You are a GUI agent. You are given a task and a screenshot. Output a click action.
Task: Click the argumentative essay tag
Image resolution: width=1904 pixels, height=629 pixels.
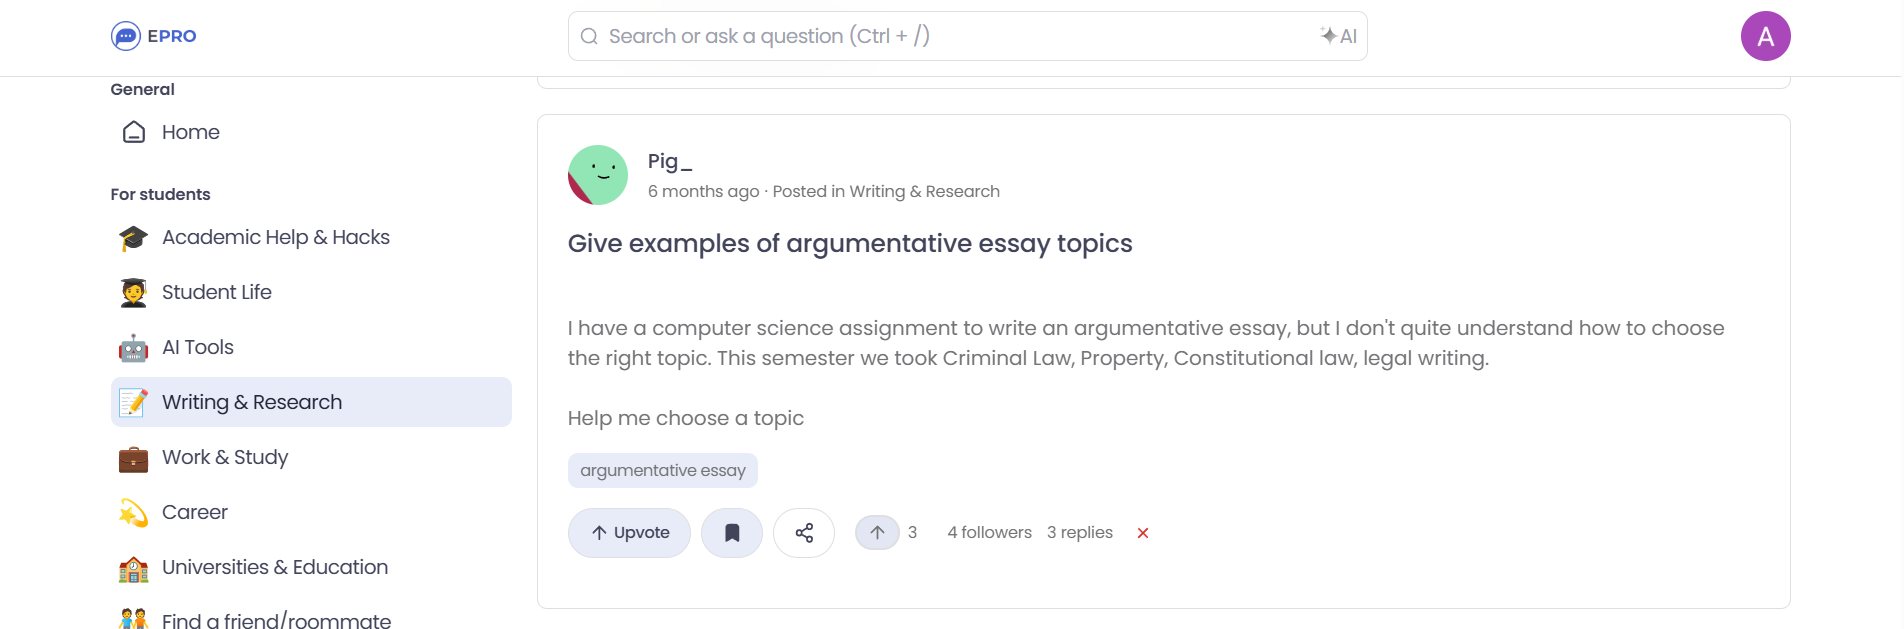(662, 470)
